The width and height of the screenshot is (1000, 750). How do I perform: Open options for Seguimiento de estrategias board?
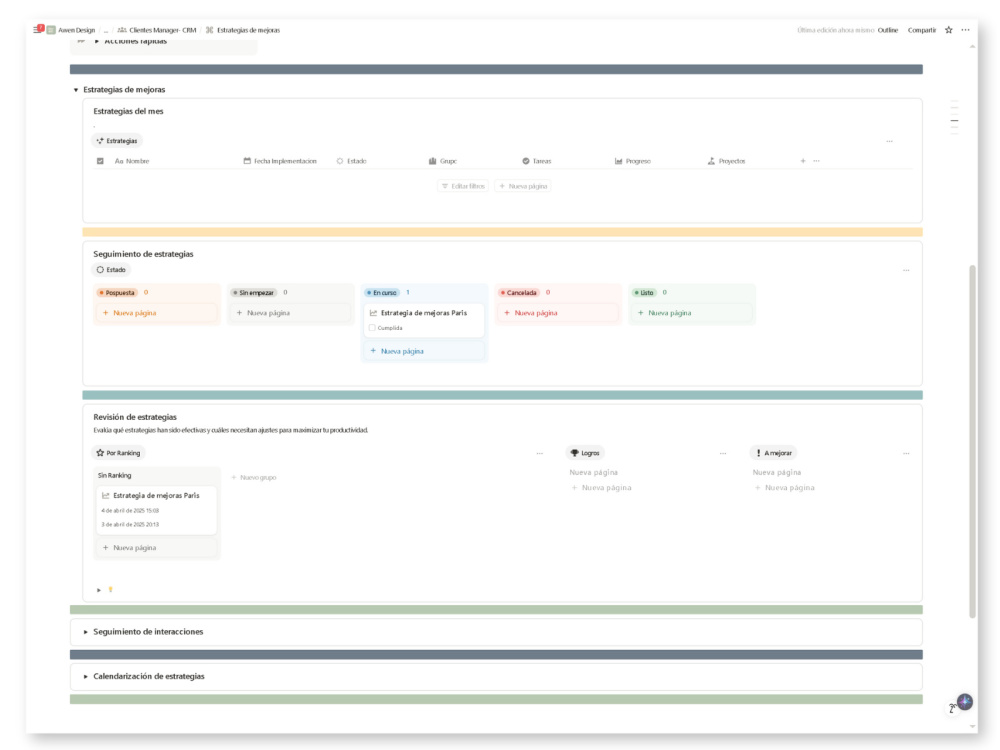click(x=906, y=270)
